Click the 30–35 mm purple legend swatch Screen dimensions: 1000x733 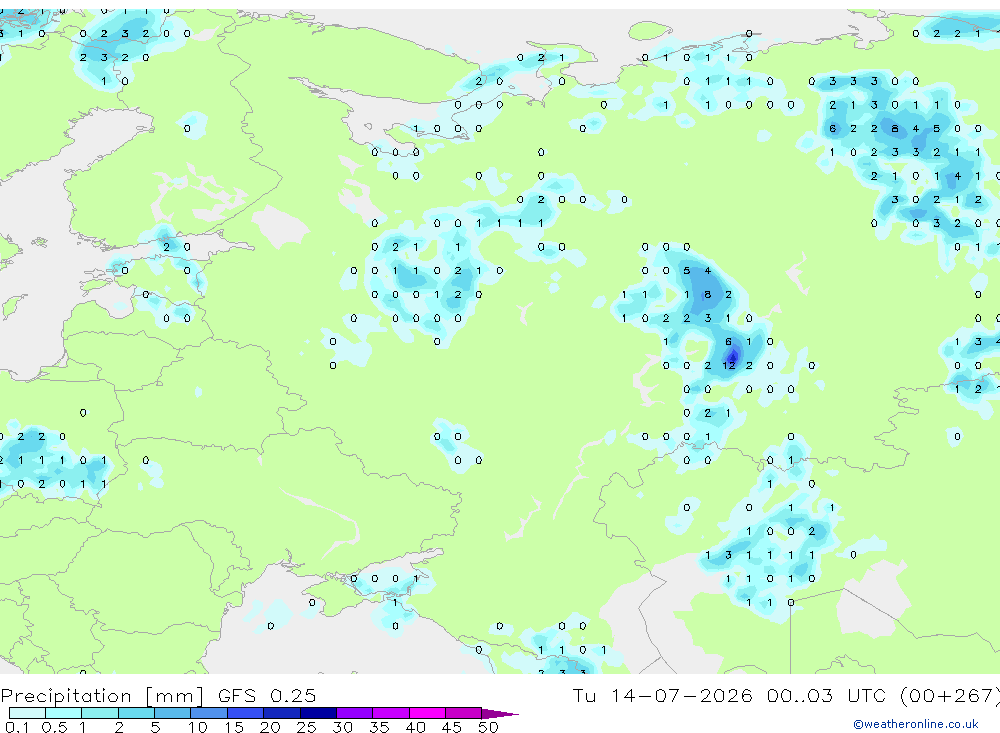pyautogui.click(x=355, y=713)
